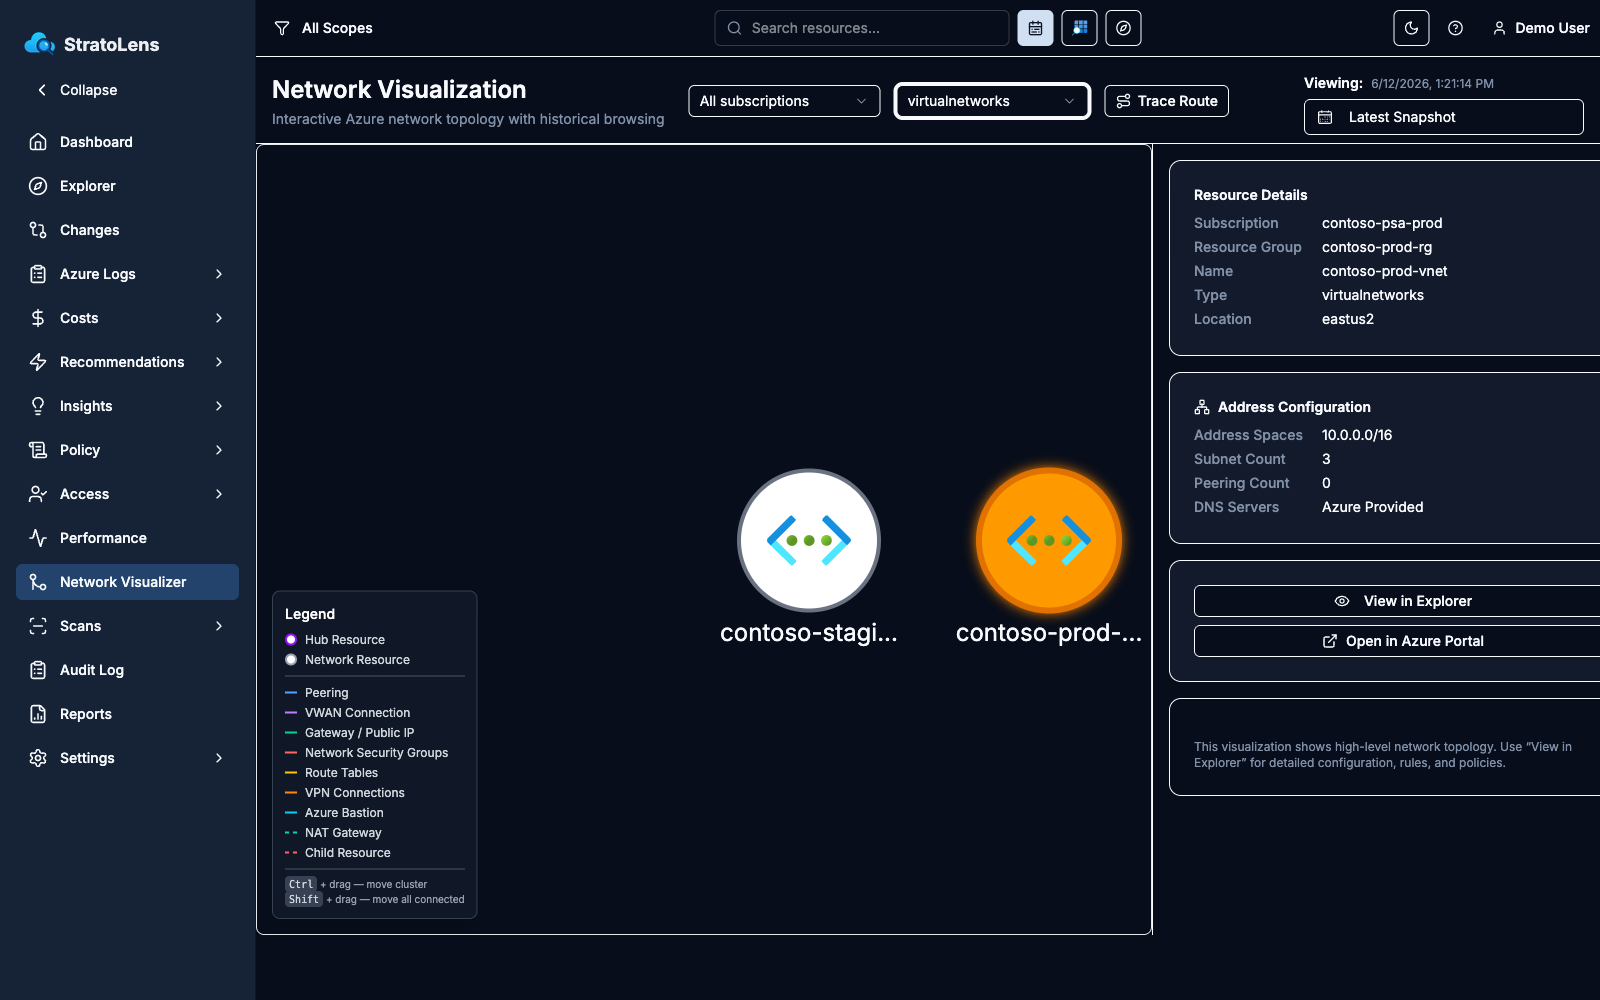Click the Dashboard home icon
This screenshot has width=1600, height=1000.
[x=38, y=142]
